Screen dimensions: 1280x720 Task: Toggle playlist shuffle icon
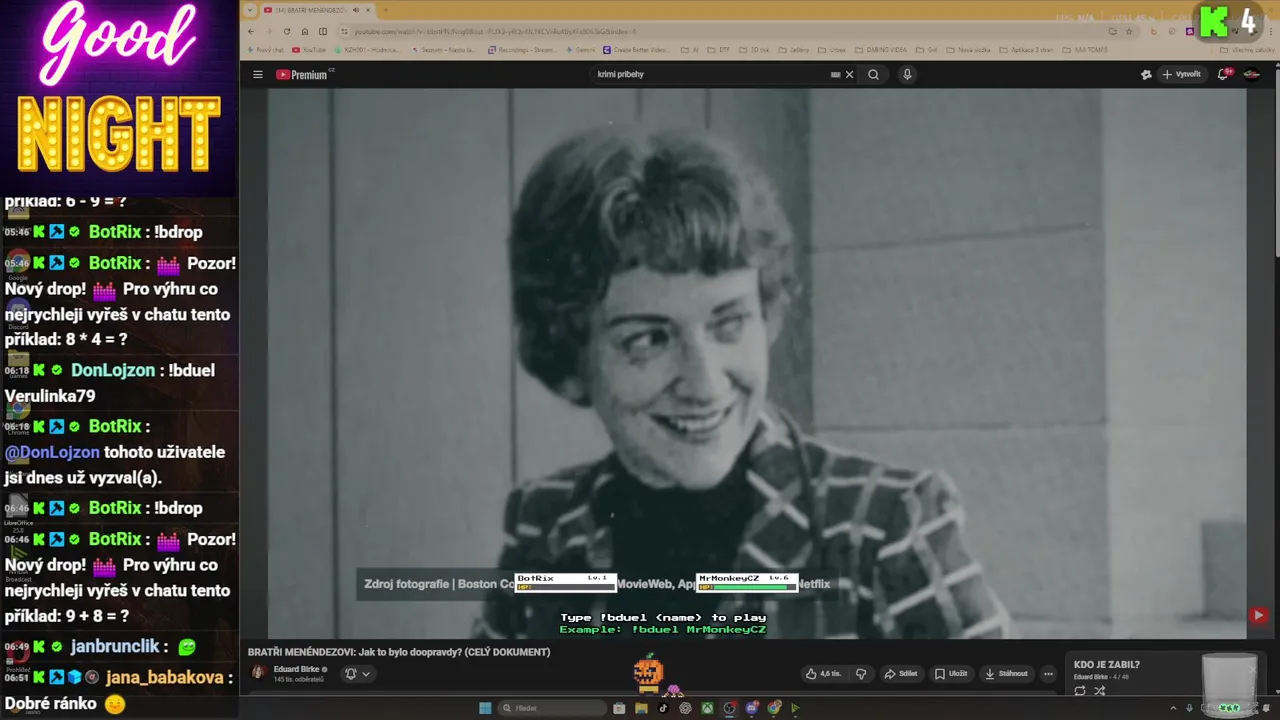click(x=1100, y=691)
